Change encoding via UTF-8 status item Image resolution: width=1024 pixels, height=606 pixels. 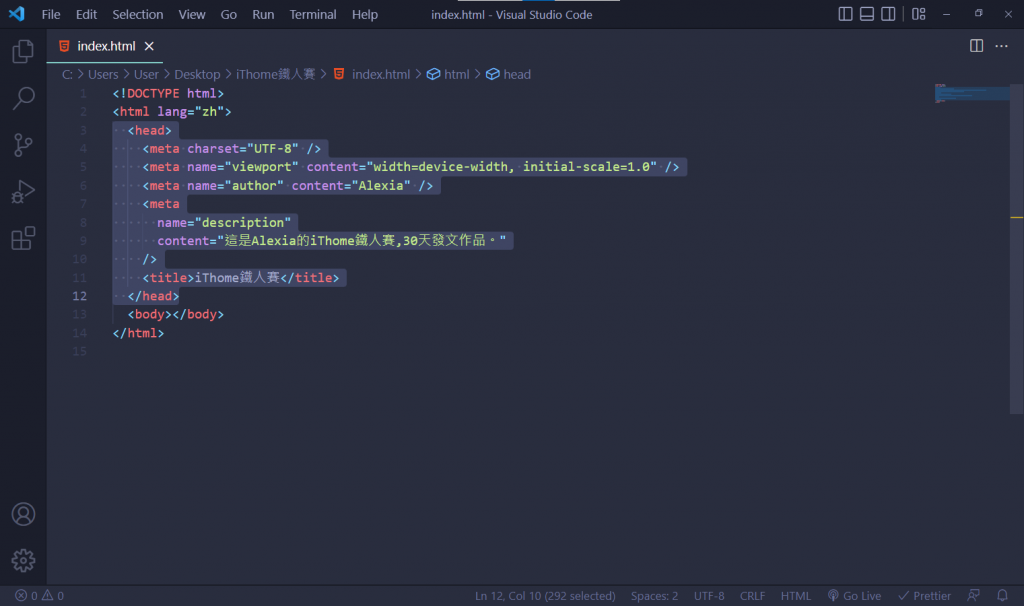[x=709, y=596]
